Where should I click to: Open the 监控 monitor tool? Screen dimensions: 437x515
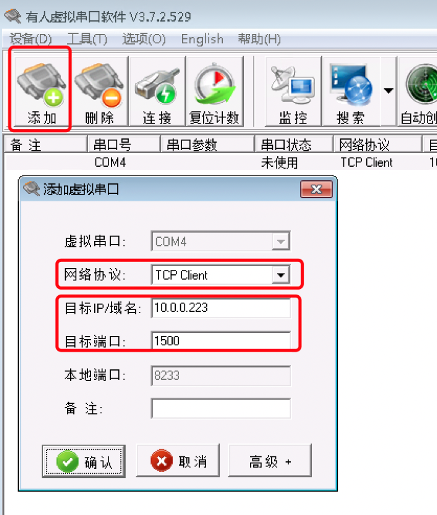[x=293, y=91]
